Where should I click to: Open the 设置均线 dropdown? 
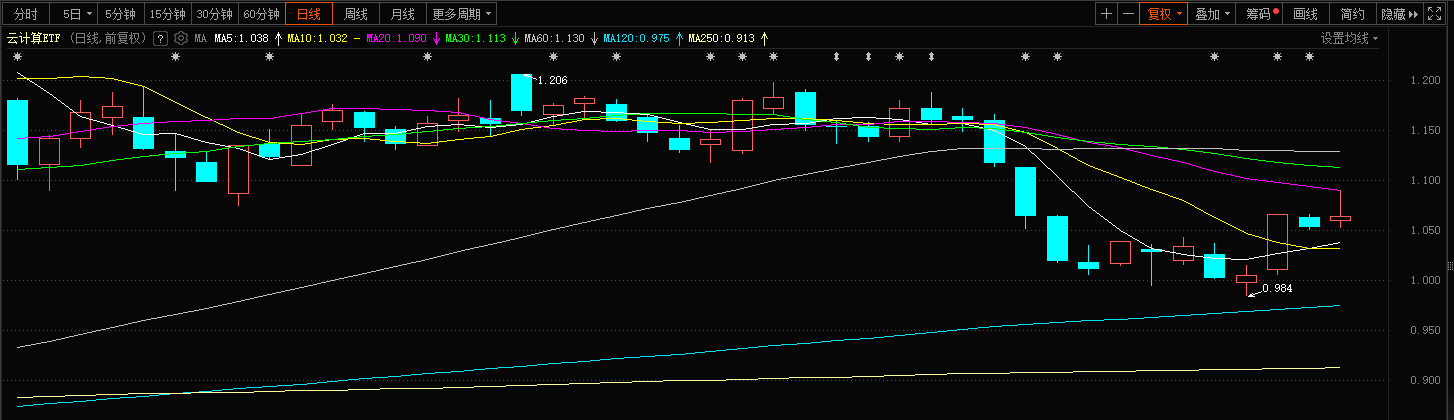pyautogui.click(x=1349, y=38)
